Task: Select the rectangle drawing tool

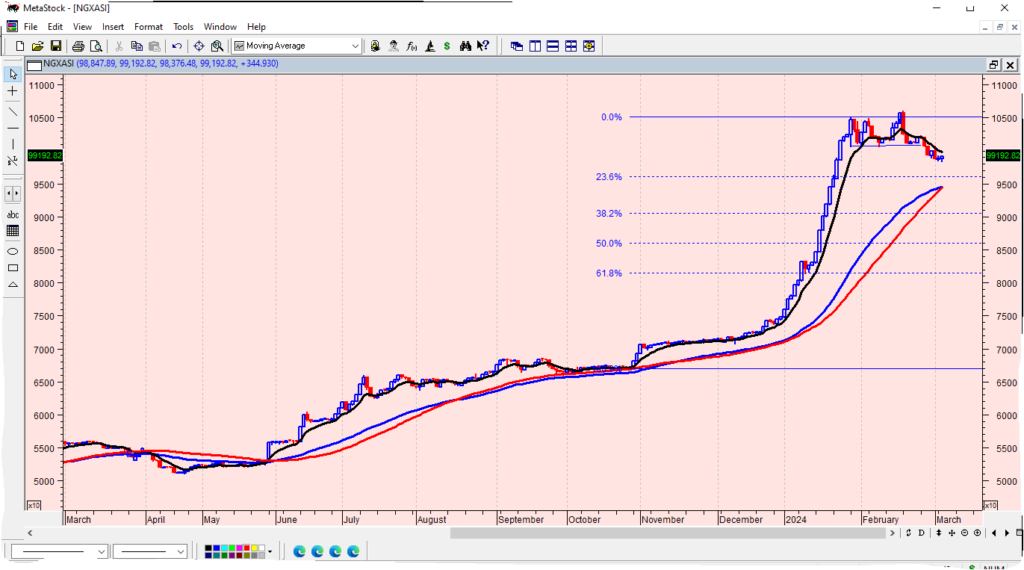Action: (13, 268)
